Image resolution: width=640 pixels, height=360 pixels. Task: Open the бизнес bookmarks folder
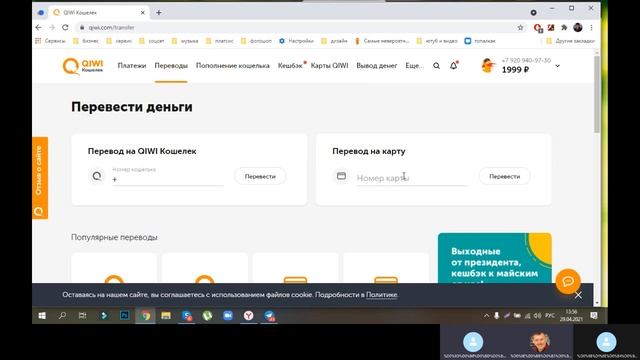pyautogui.click(x=86, y=41)
